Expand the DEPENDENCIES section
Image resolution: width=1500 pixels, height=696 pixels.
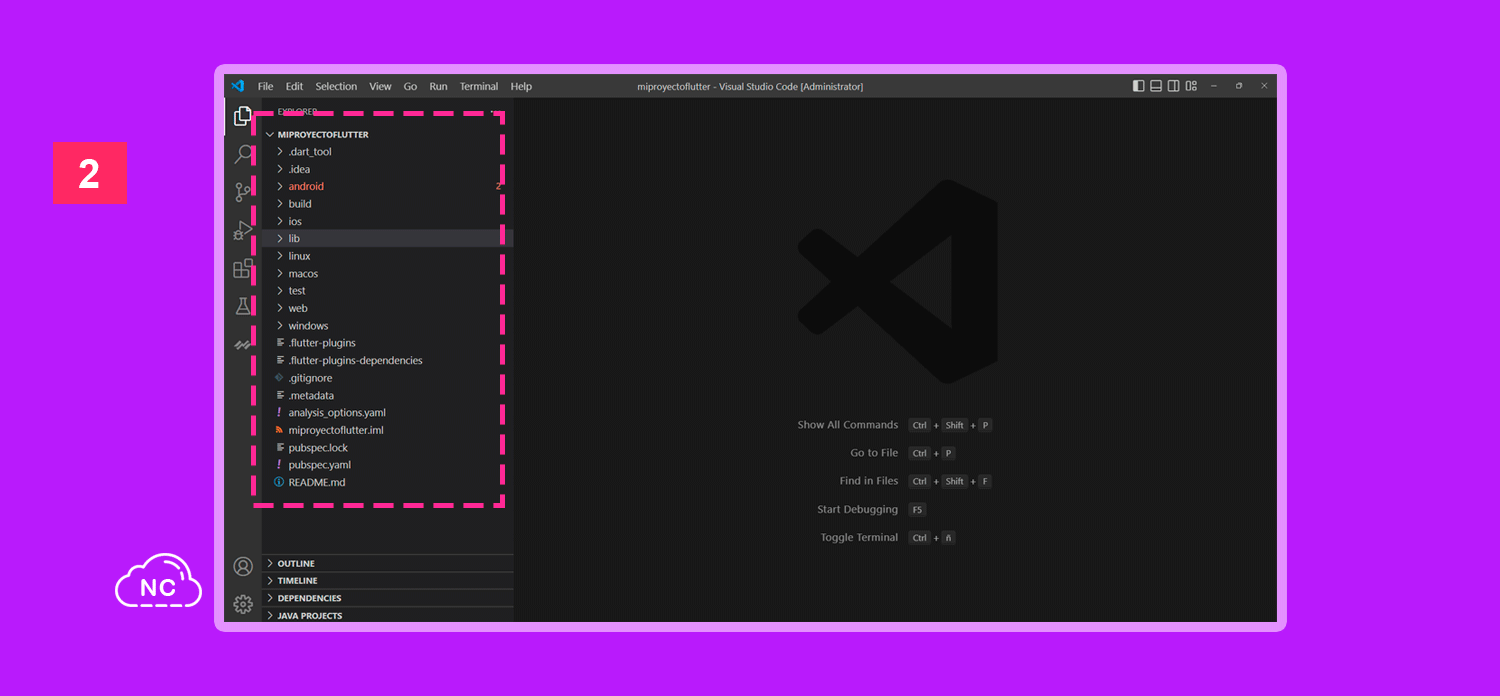point(387,598)
